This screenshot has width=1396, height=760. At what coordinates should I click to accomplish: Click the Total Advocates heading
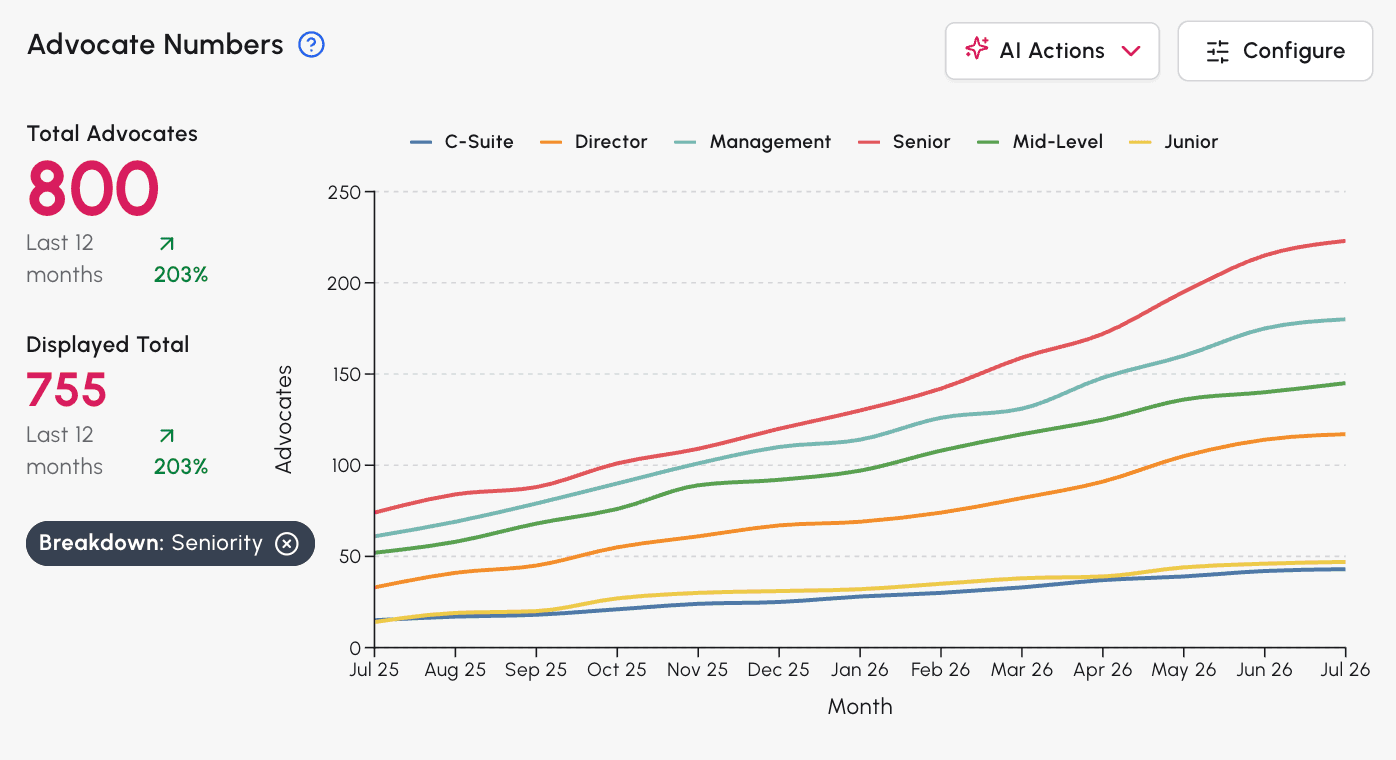point(112,134)
